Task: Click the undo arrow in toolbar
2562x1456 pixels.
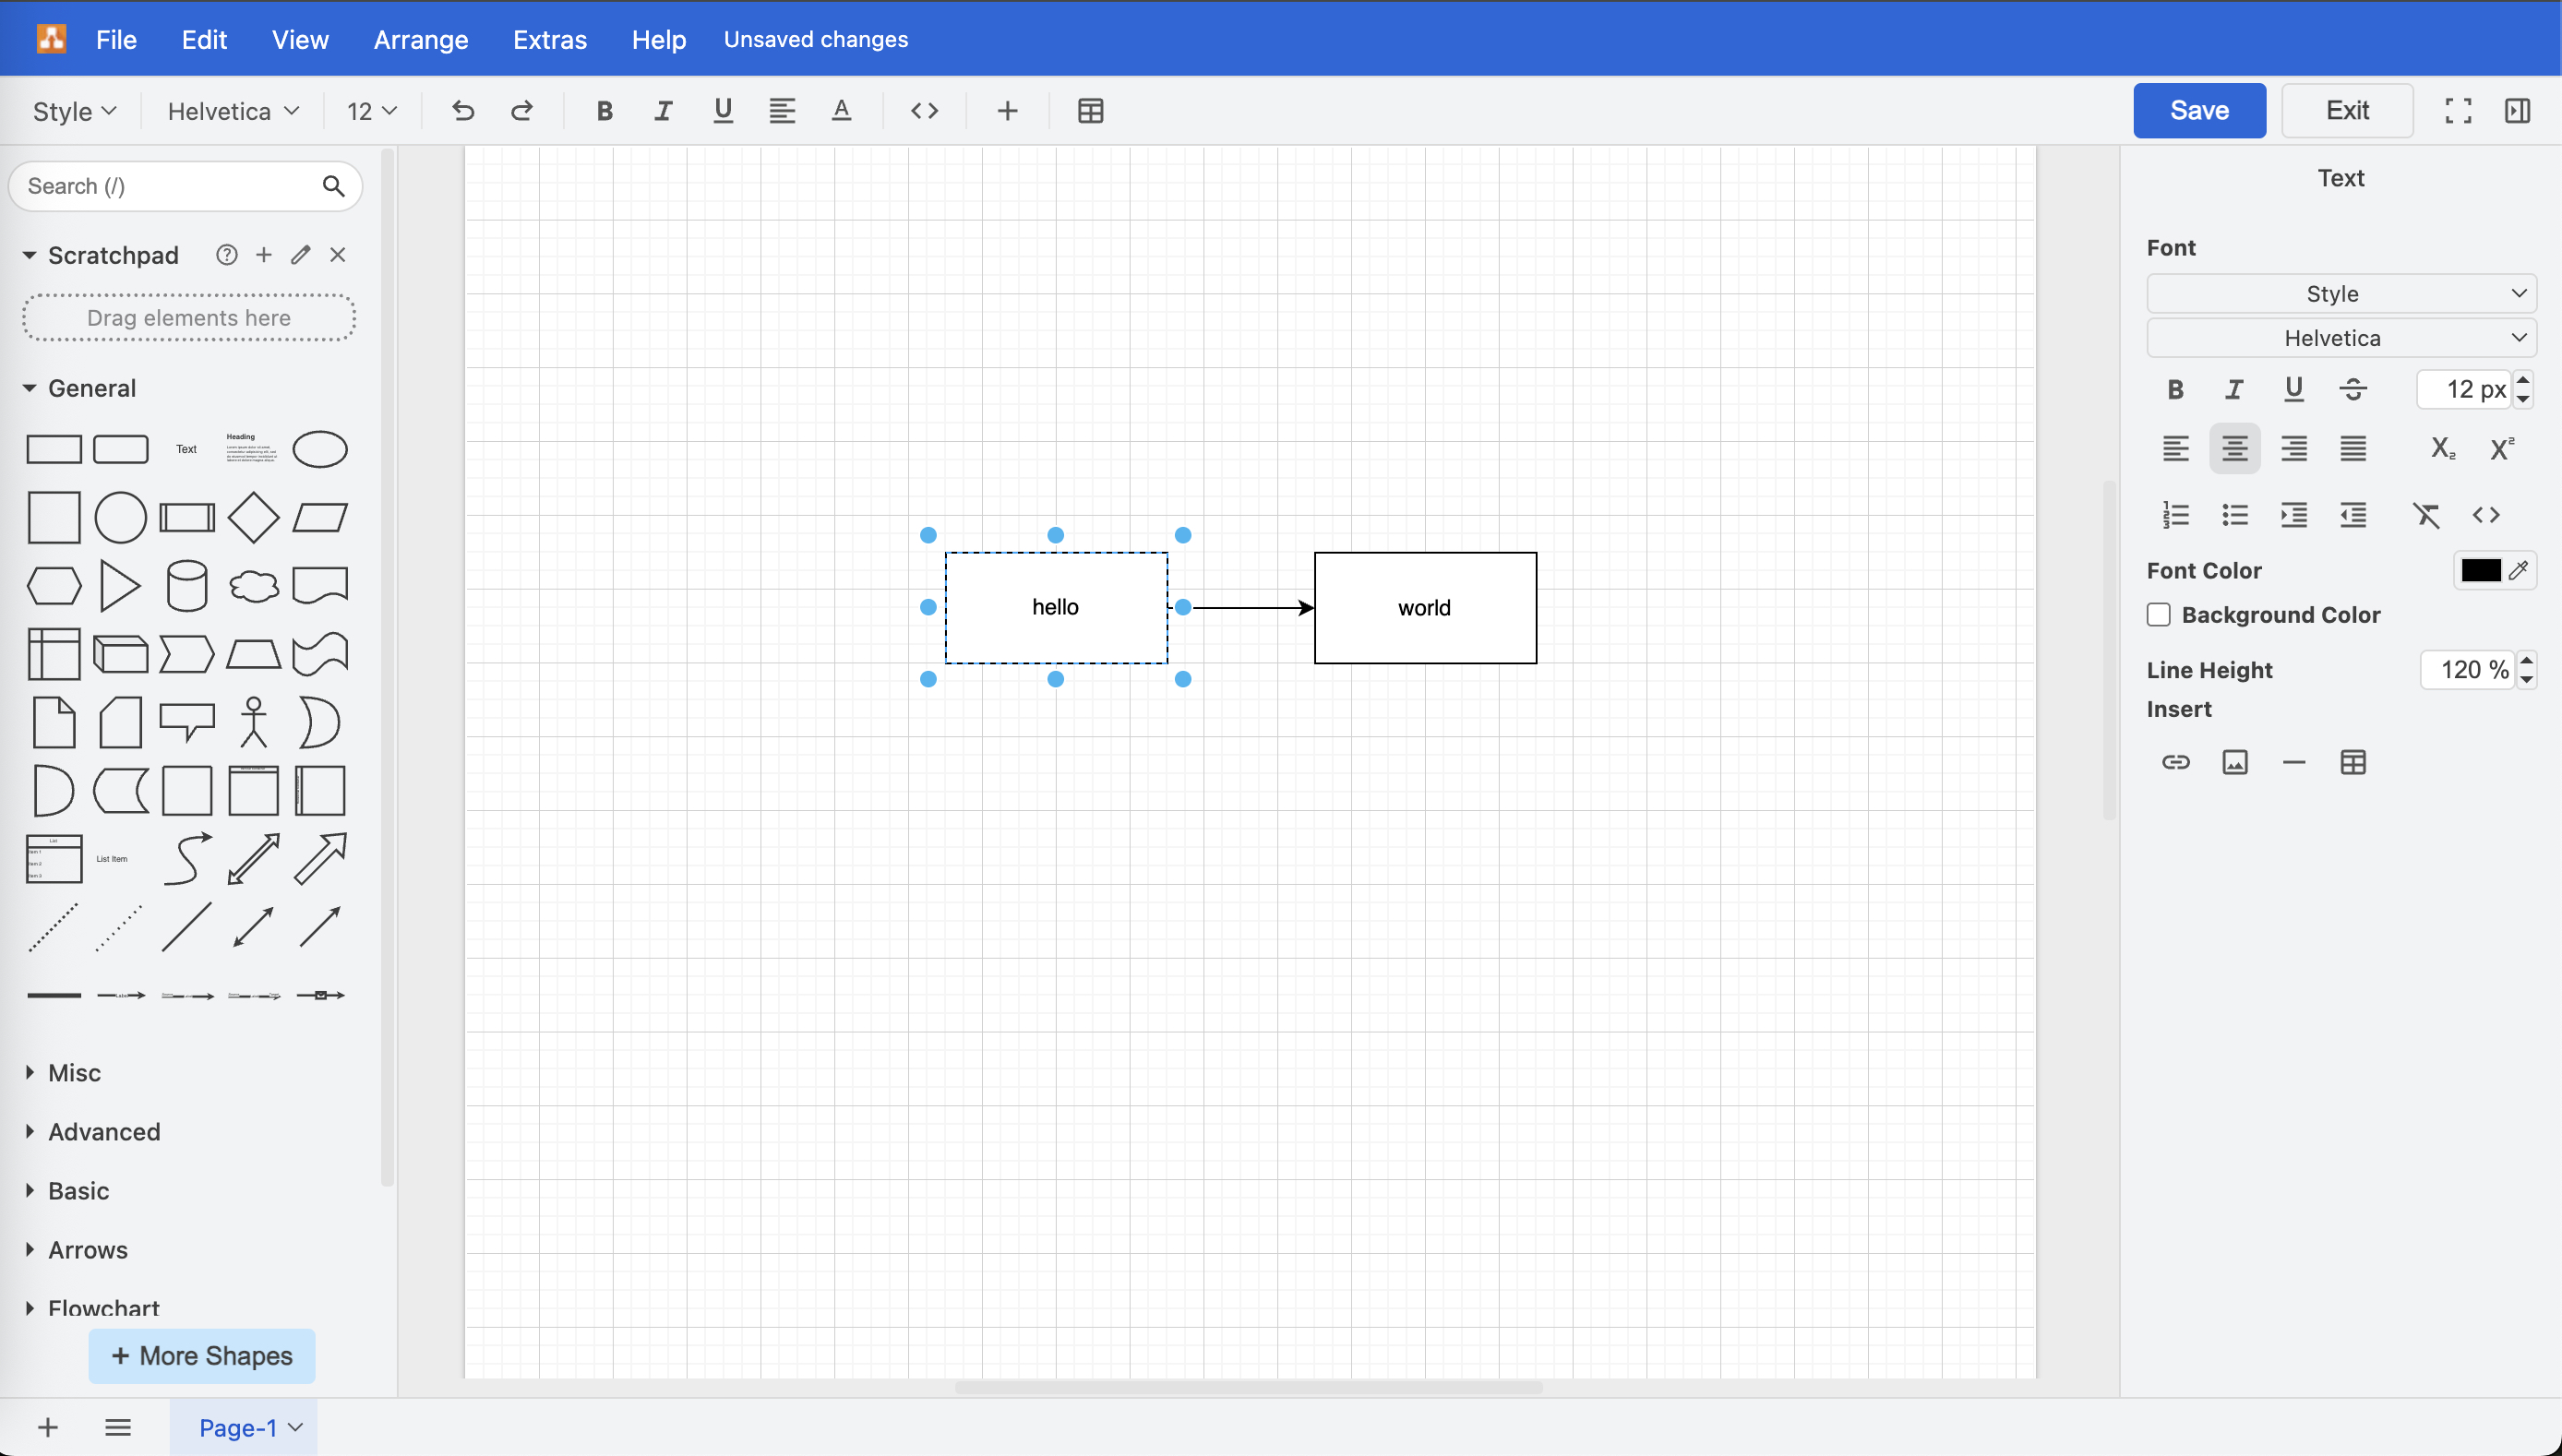Action: (x=462, y=111)
